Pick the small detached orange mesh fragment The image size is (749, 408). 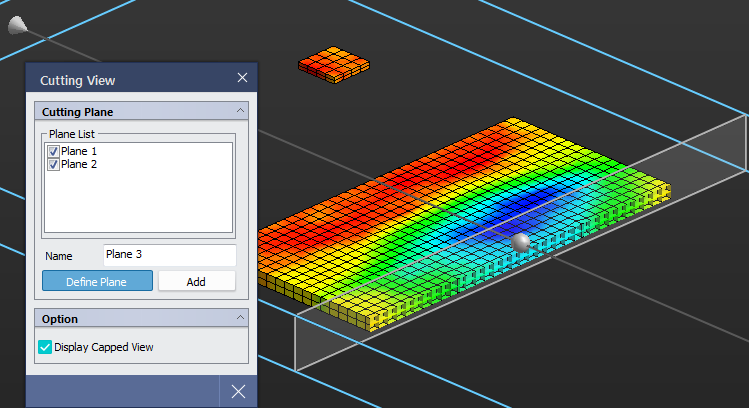click(334, 64)
